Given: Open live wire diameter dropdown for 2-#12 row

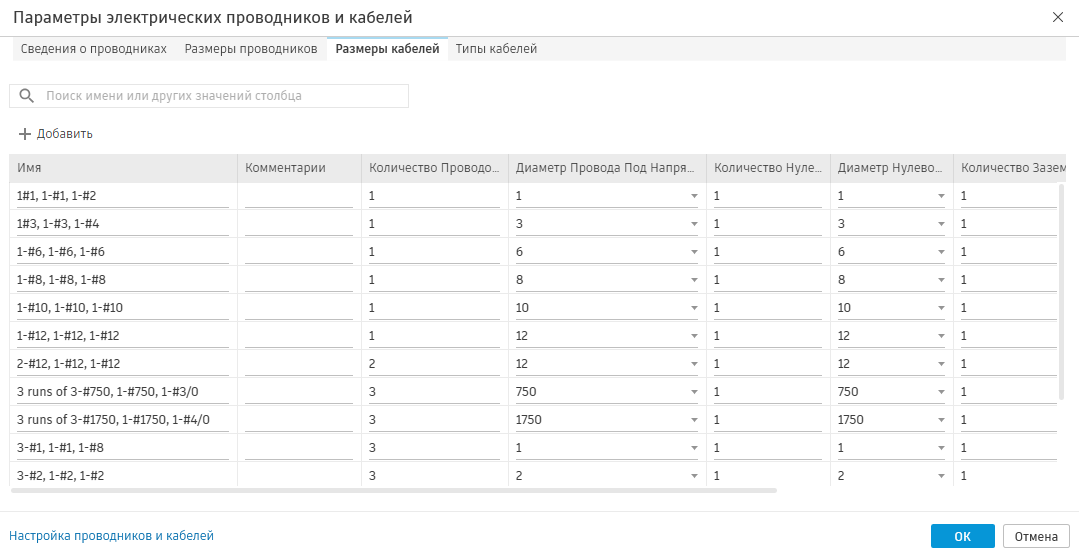Looking at the screenshot, I should coord(694,364).
